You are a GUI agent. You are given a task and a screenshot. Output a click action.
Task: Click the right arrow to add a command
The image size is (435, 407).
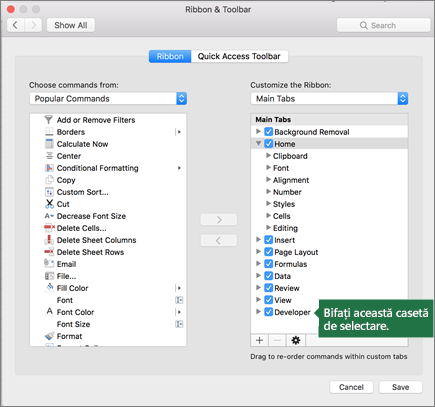[x=219, y=220]
